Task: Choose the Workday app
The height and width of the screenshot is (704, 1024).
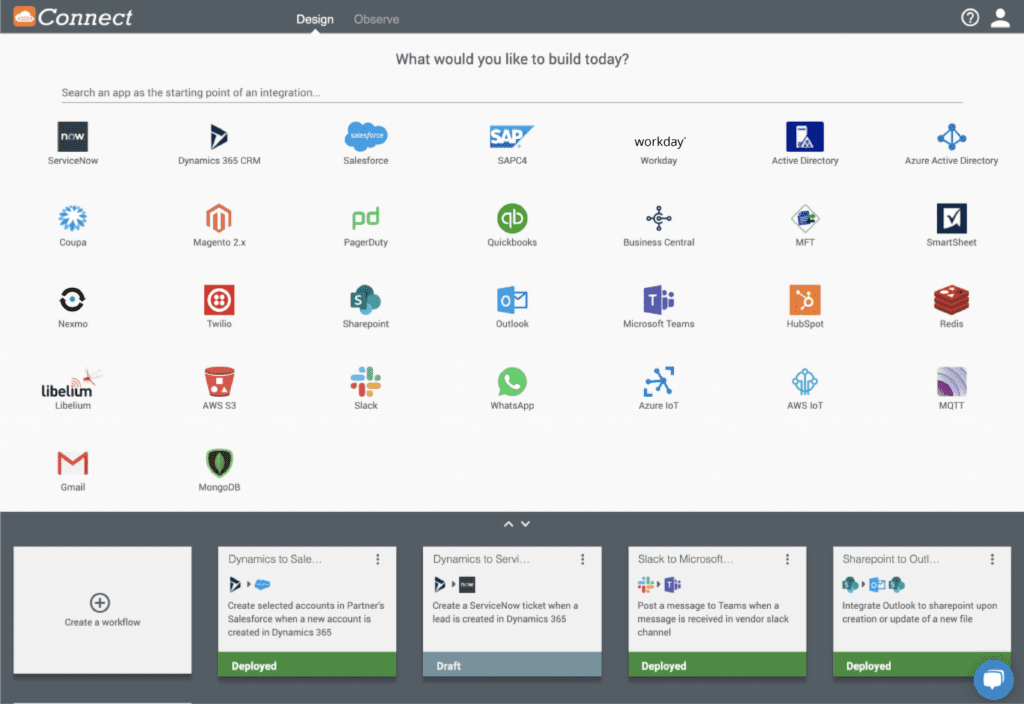Action: 659,141
